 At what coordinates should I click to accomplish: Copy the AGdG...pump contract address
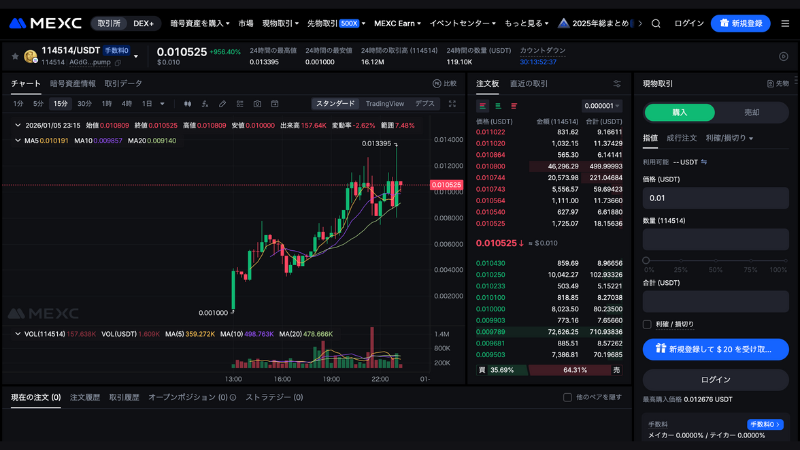point(118,63)
